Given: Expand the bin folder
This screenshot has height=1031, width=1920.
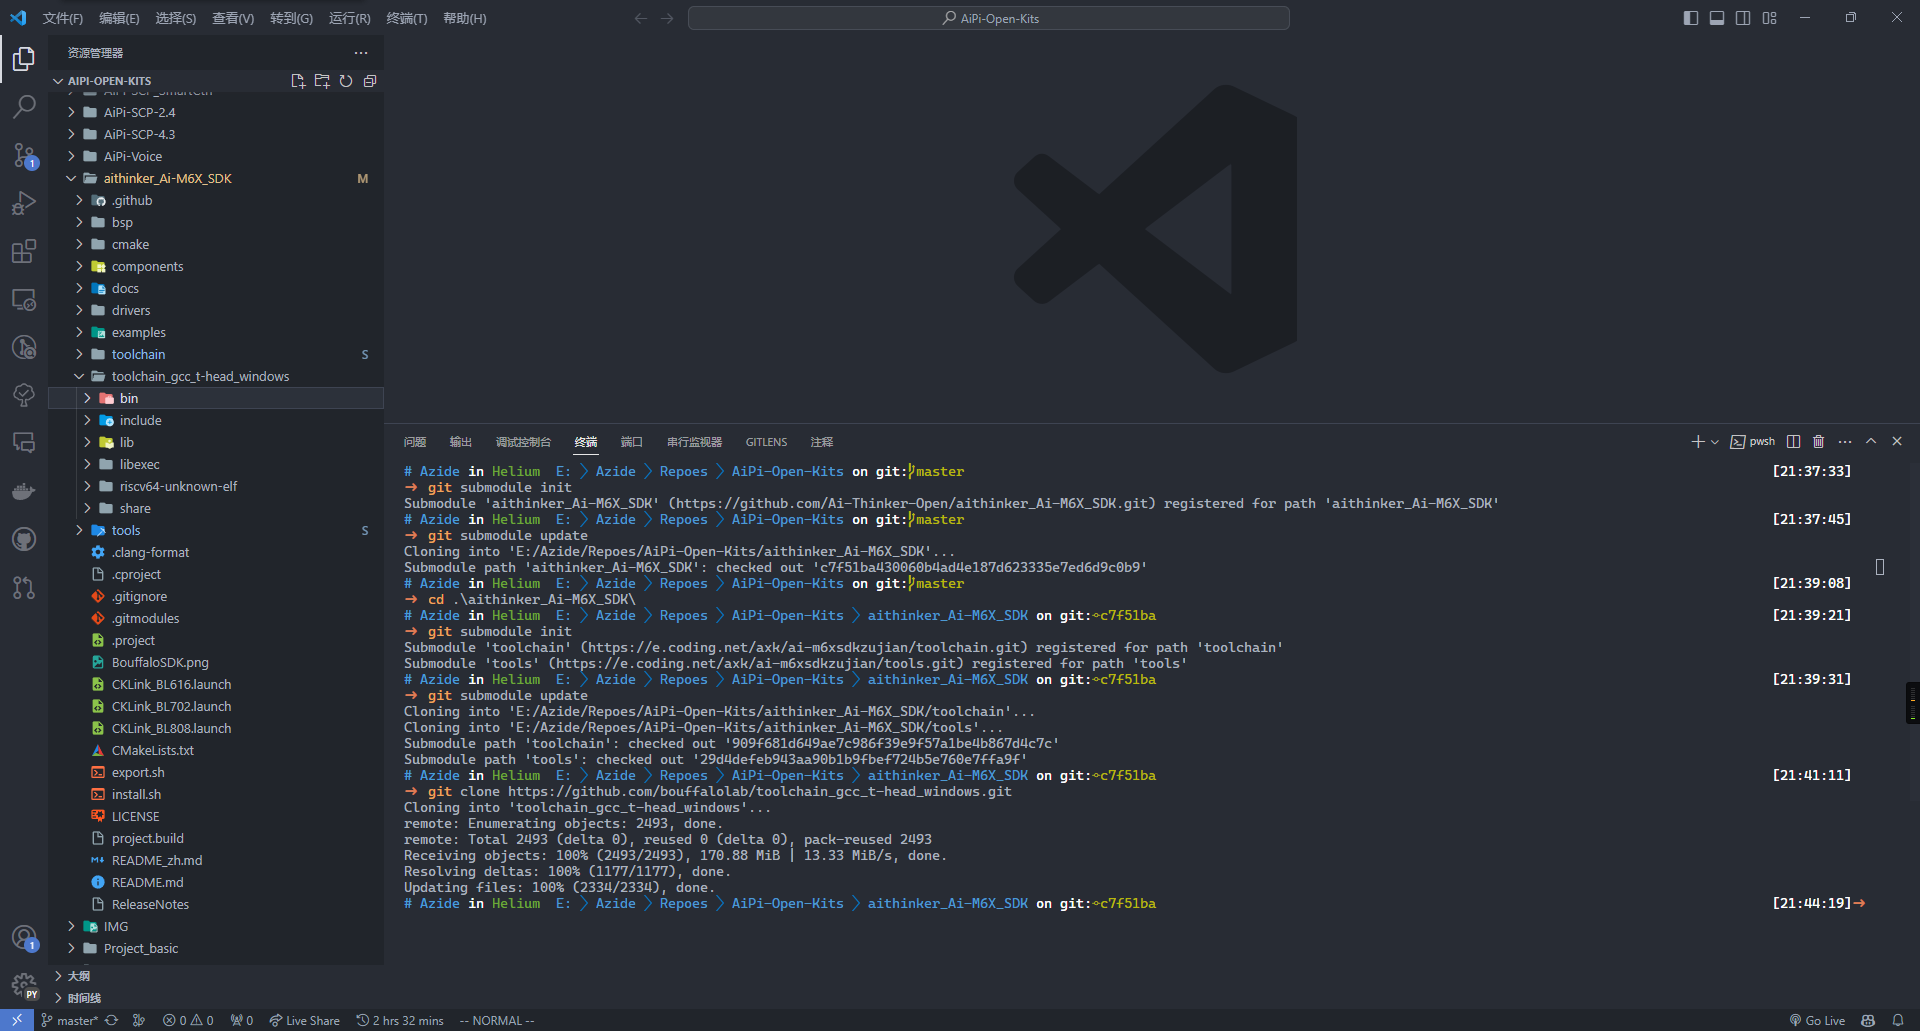Looking at the screenshot, I should coord(87,399).
